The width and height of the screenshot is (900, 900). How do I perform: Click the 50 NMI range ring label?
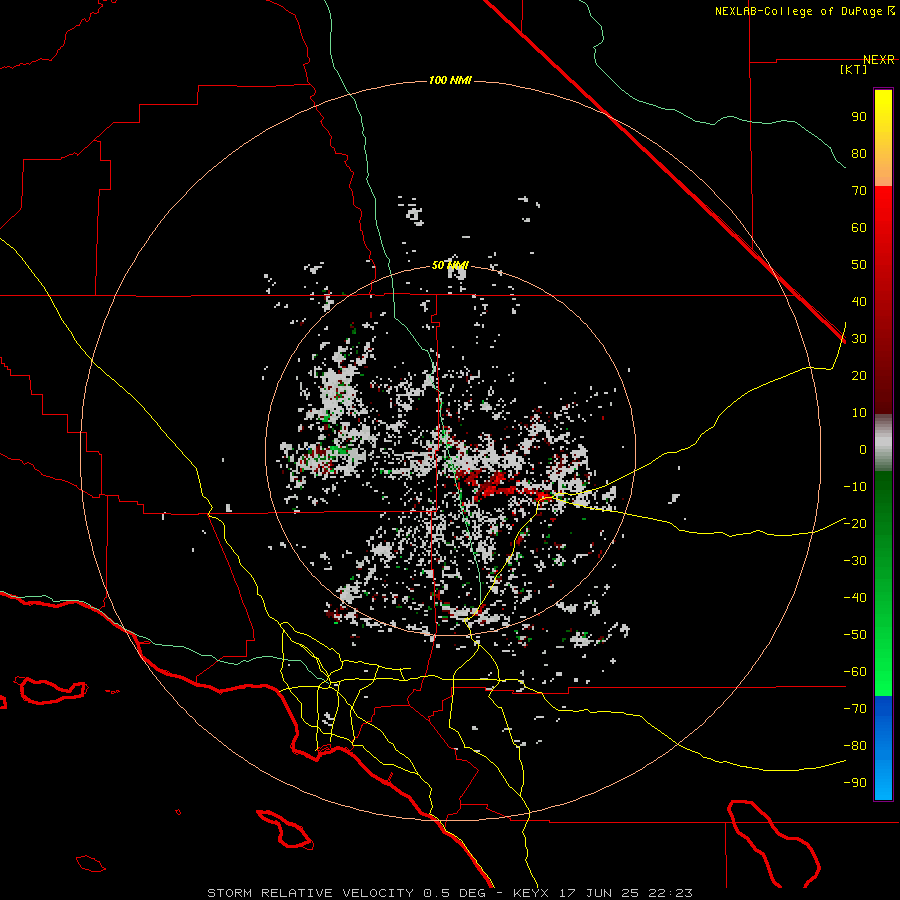pyautogui.click(x=450, y=265)
